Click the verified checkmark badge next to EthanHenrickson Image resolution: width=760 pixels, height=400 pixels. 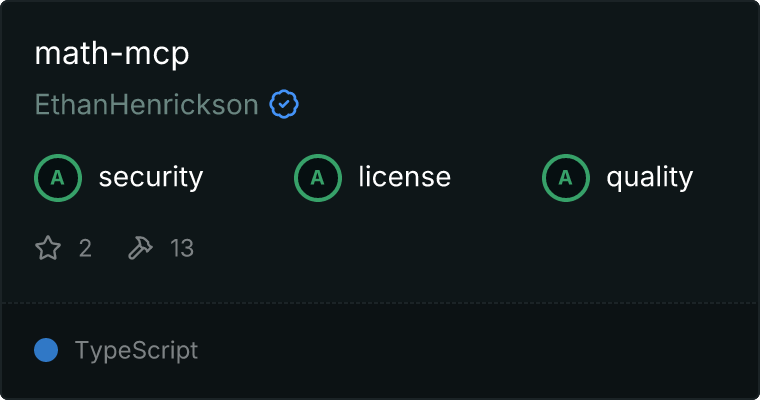point(285,104)
